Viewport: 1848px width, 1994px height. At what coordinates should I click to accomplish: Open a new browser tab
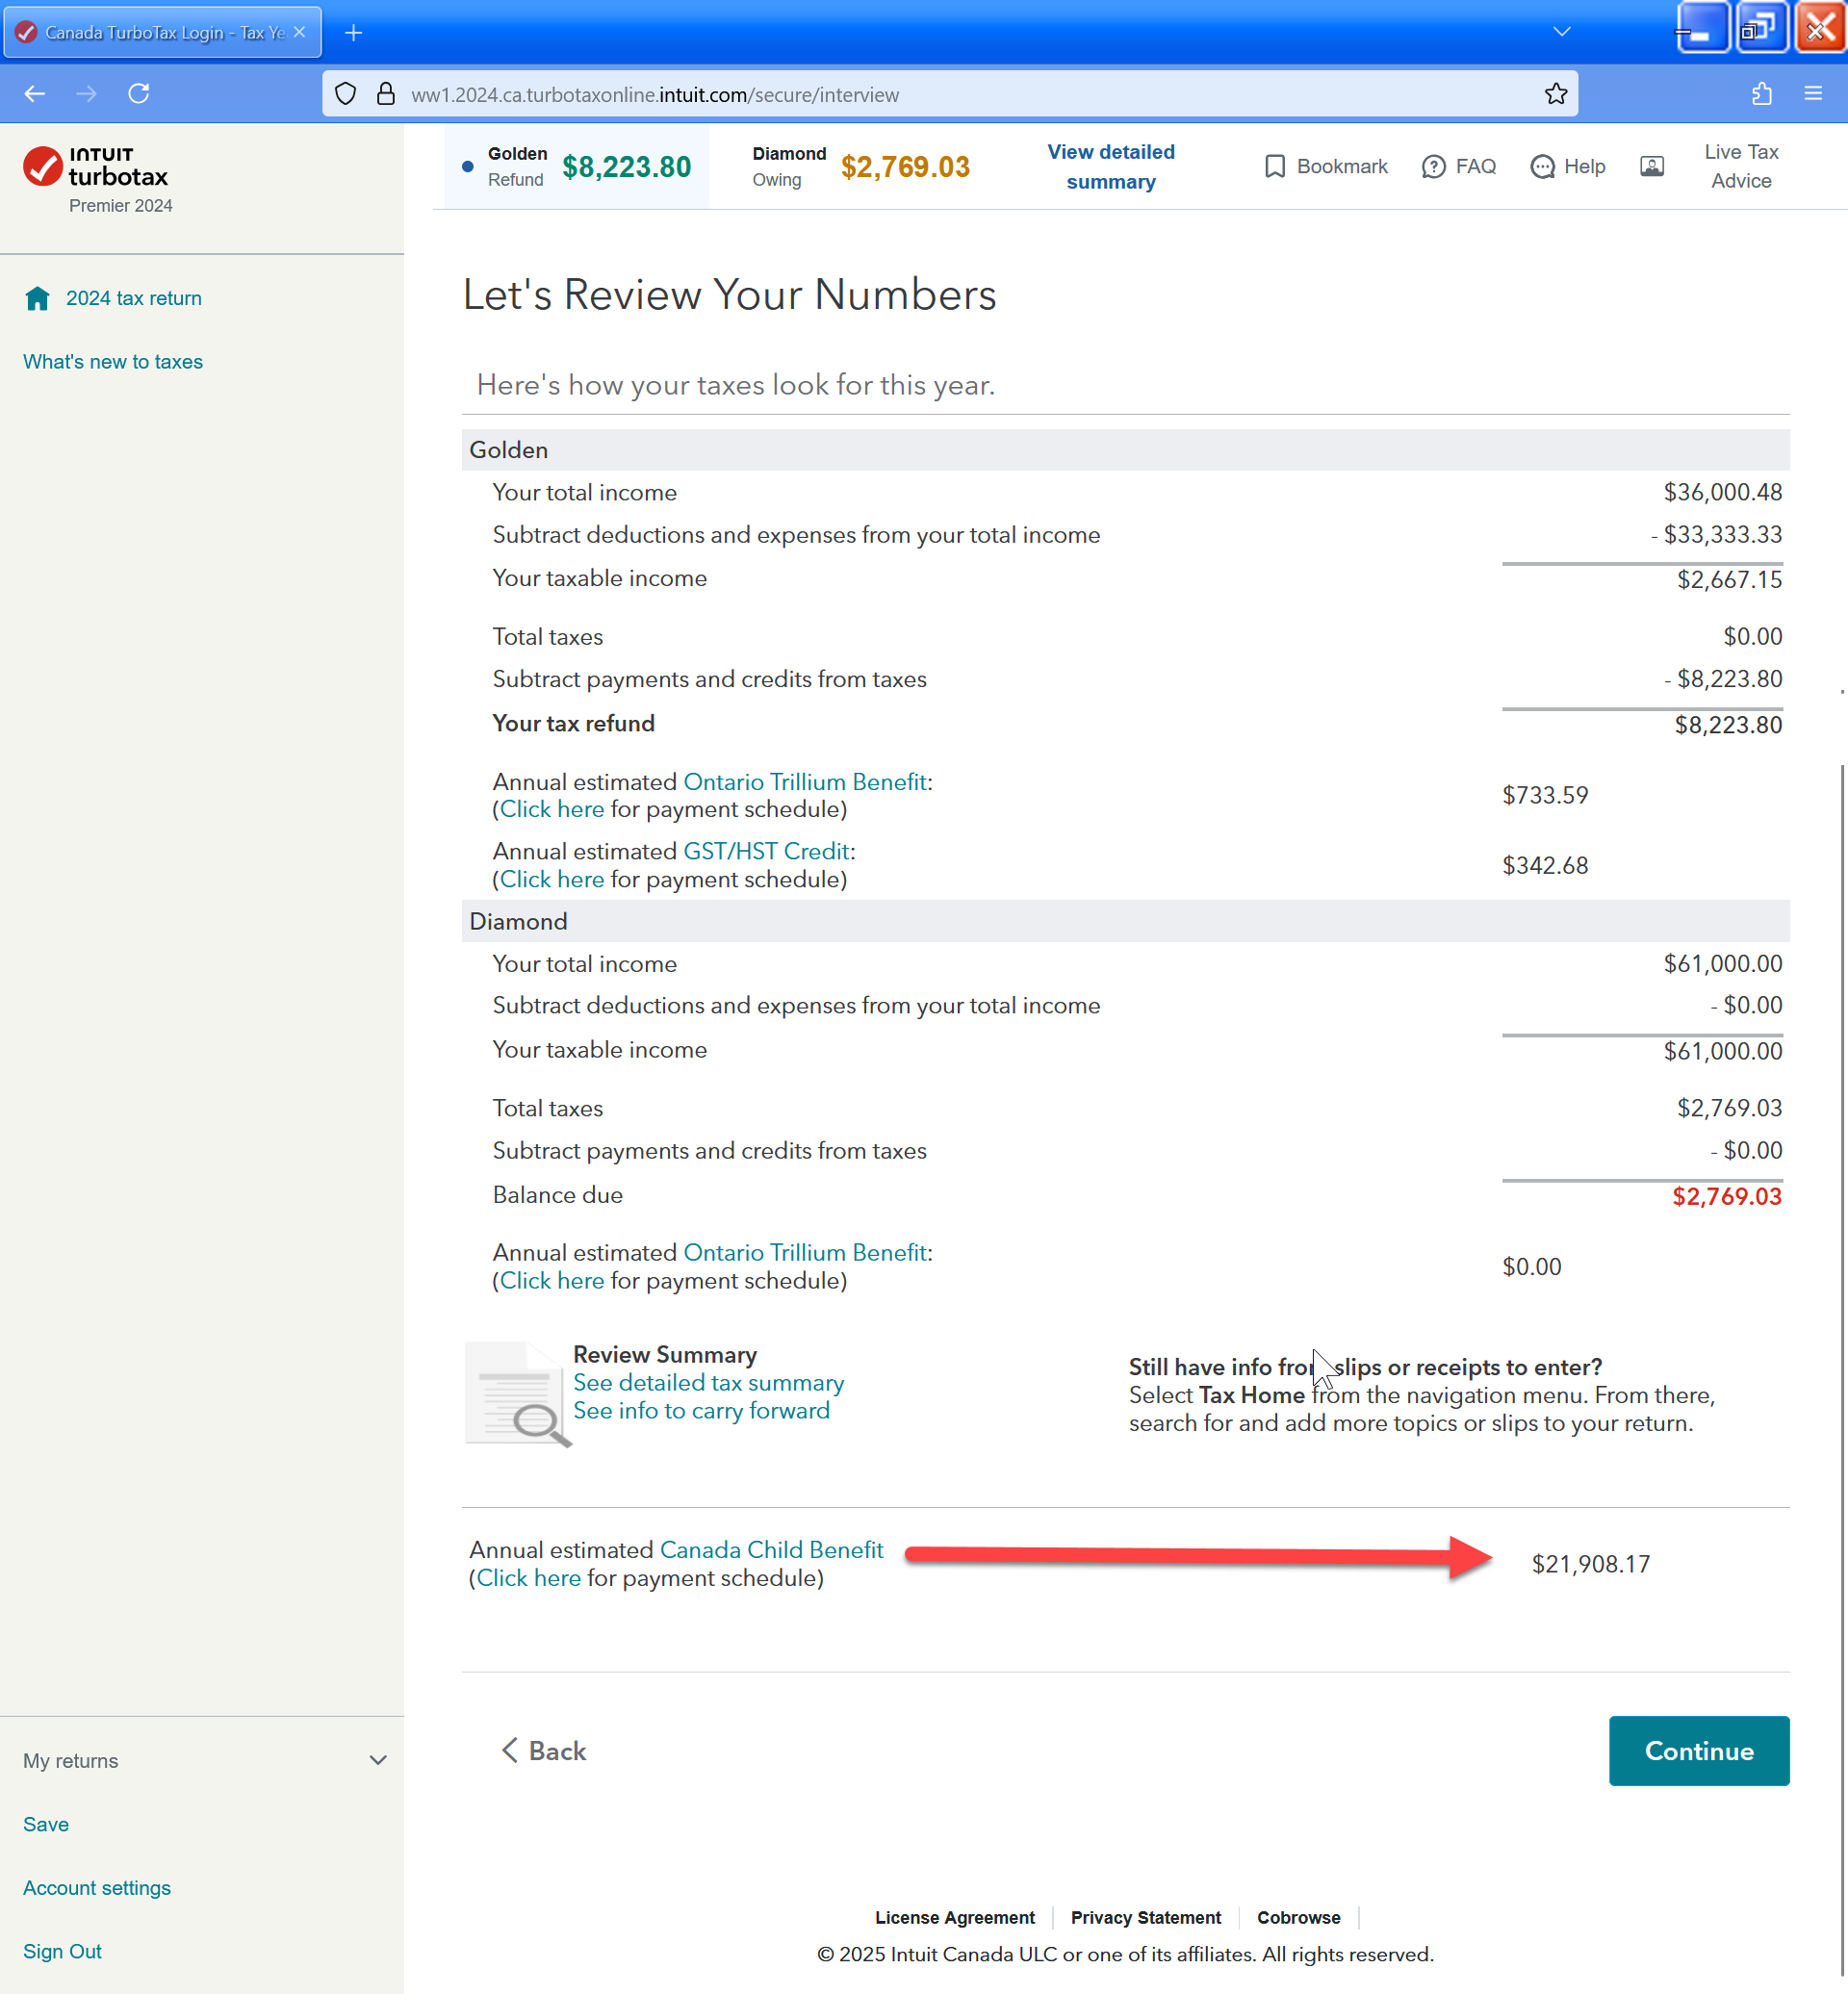click(353, 33)
